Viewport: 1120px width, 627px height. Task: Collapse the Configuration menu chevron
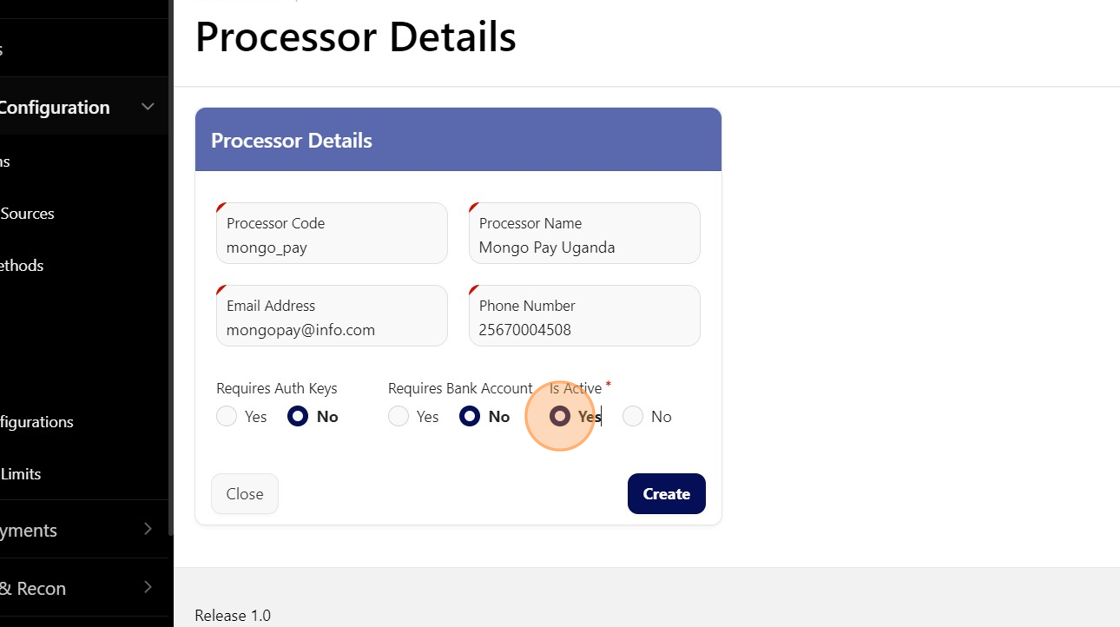[148, 107]
